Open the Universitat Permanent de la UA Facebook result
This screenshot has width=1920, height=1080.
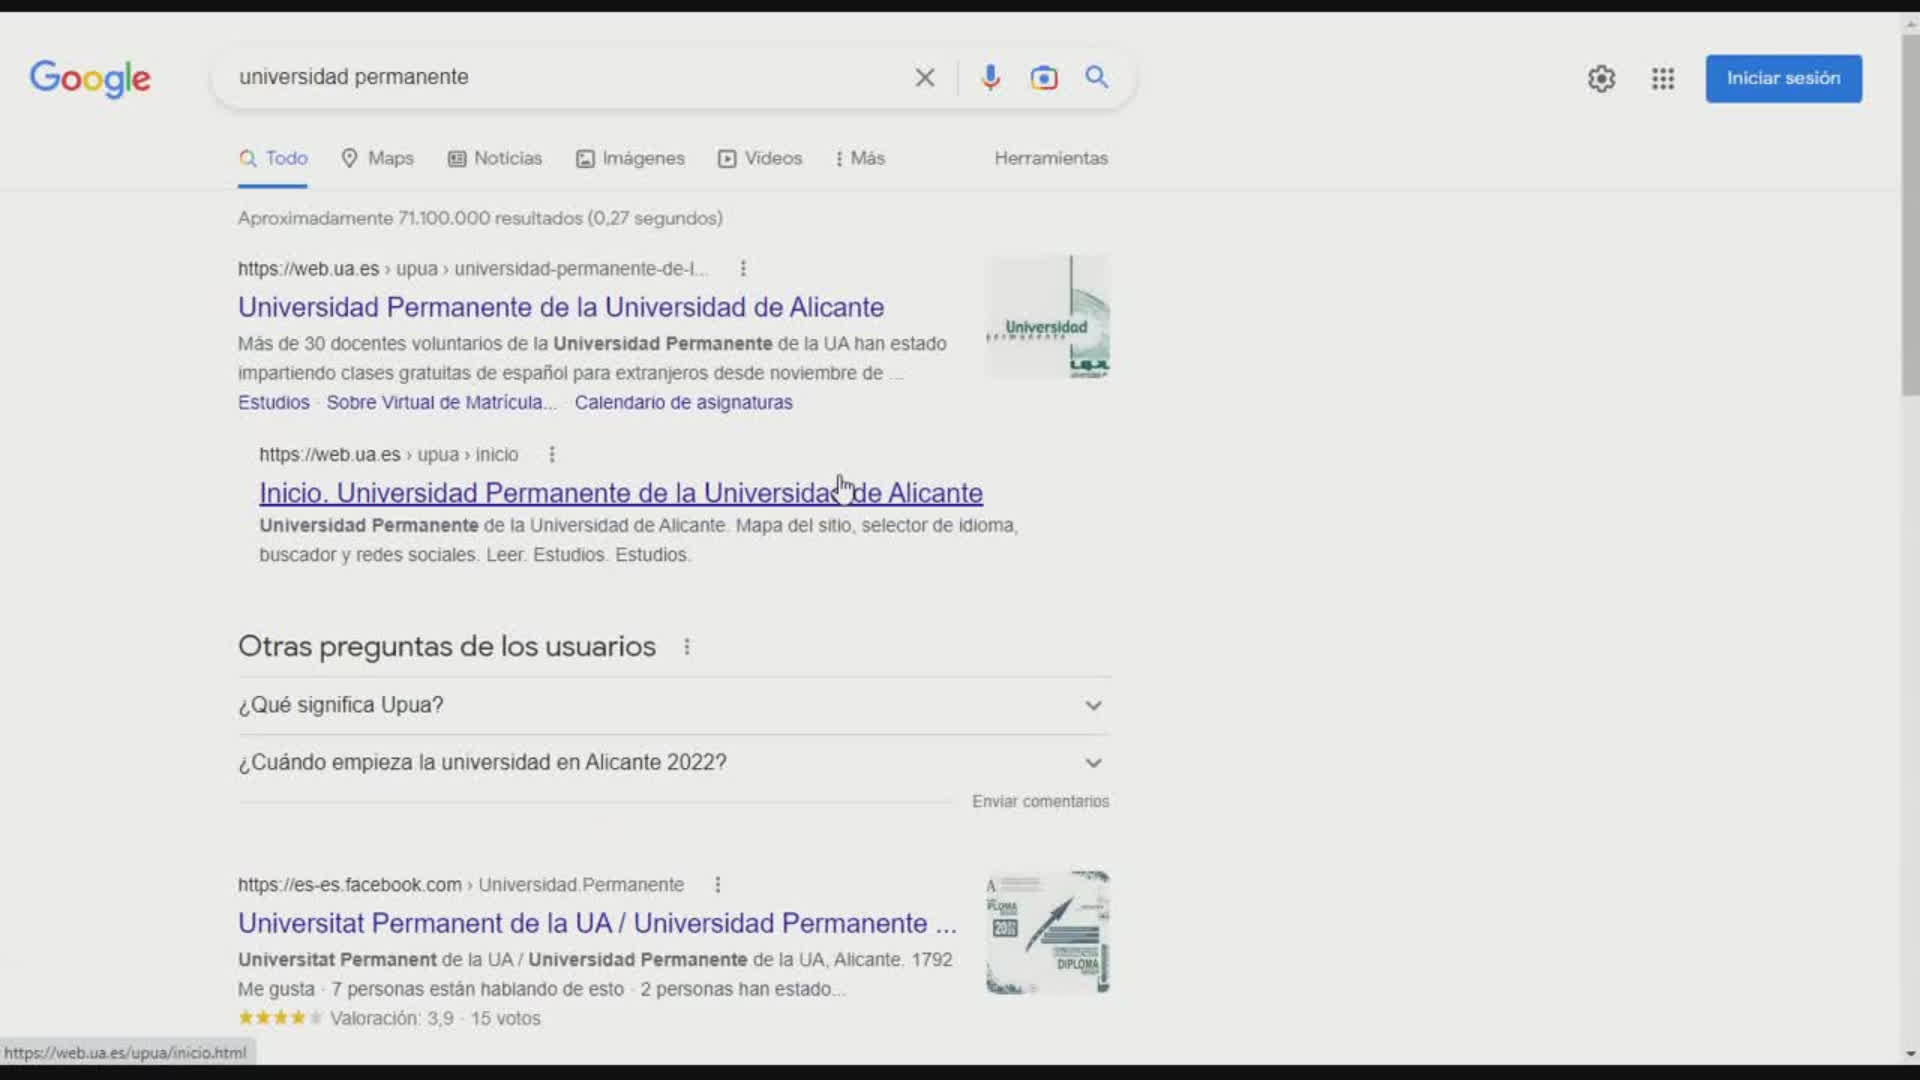click(597, 923)
